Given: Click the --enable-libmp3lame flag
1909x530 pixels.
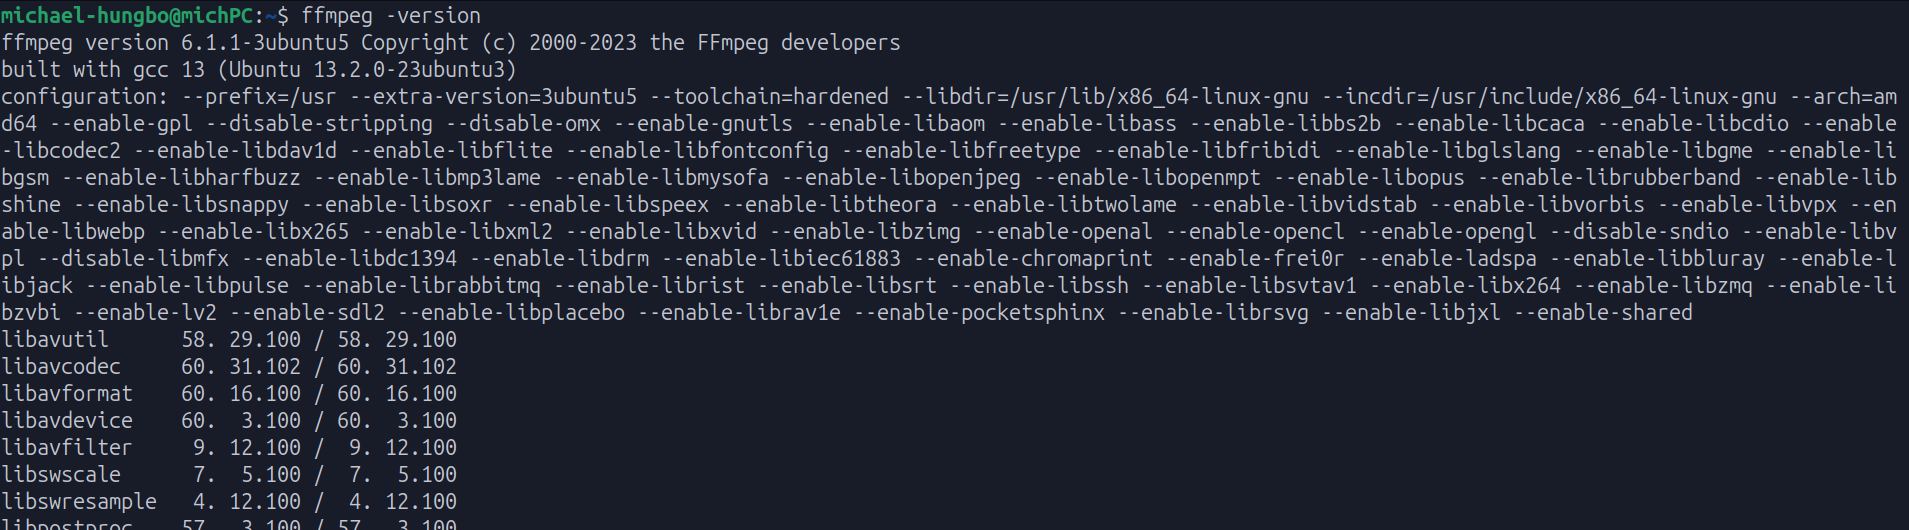Looking at the screenshot, I should point(427,178).
